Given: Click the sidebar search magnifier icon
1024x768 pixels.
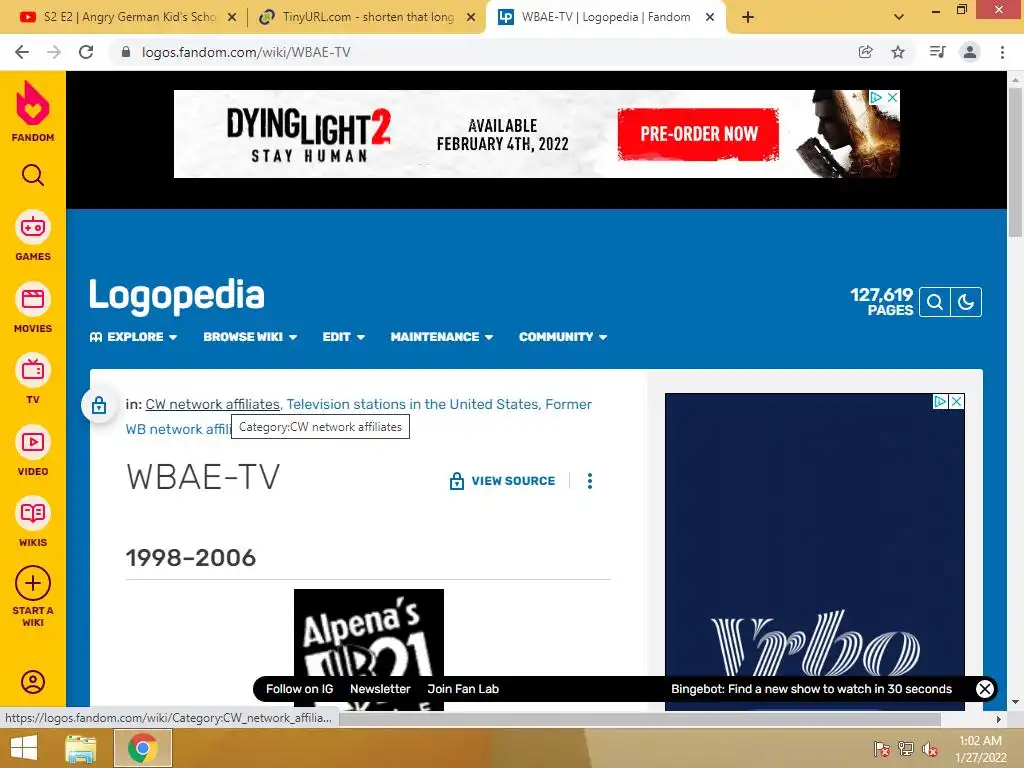Looking at the screenshot, I should click(33, 175).
